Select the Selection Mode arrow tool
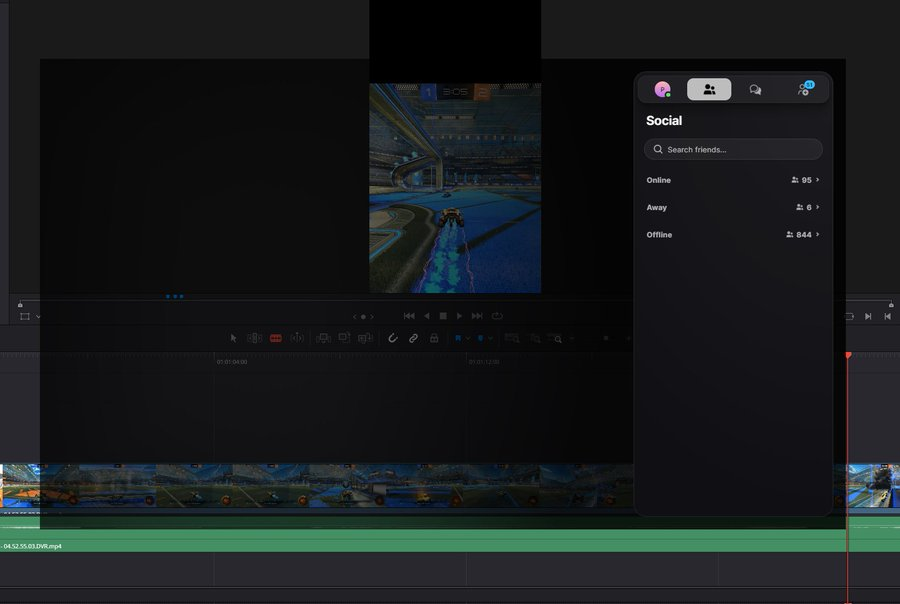The image size is (900, 604). pyautogui.click(x=233, y=338)
